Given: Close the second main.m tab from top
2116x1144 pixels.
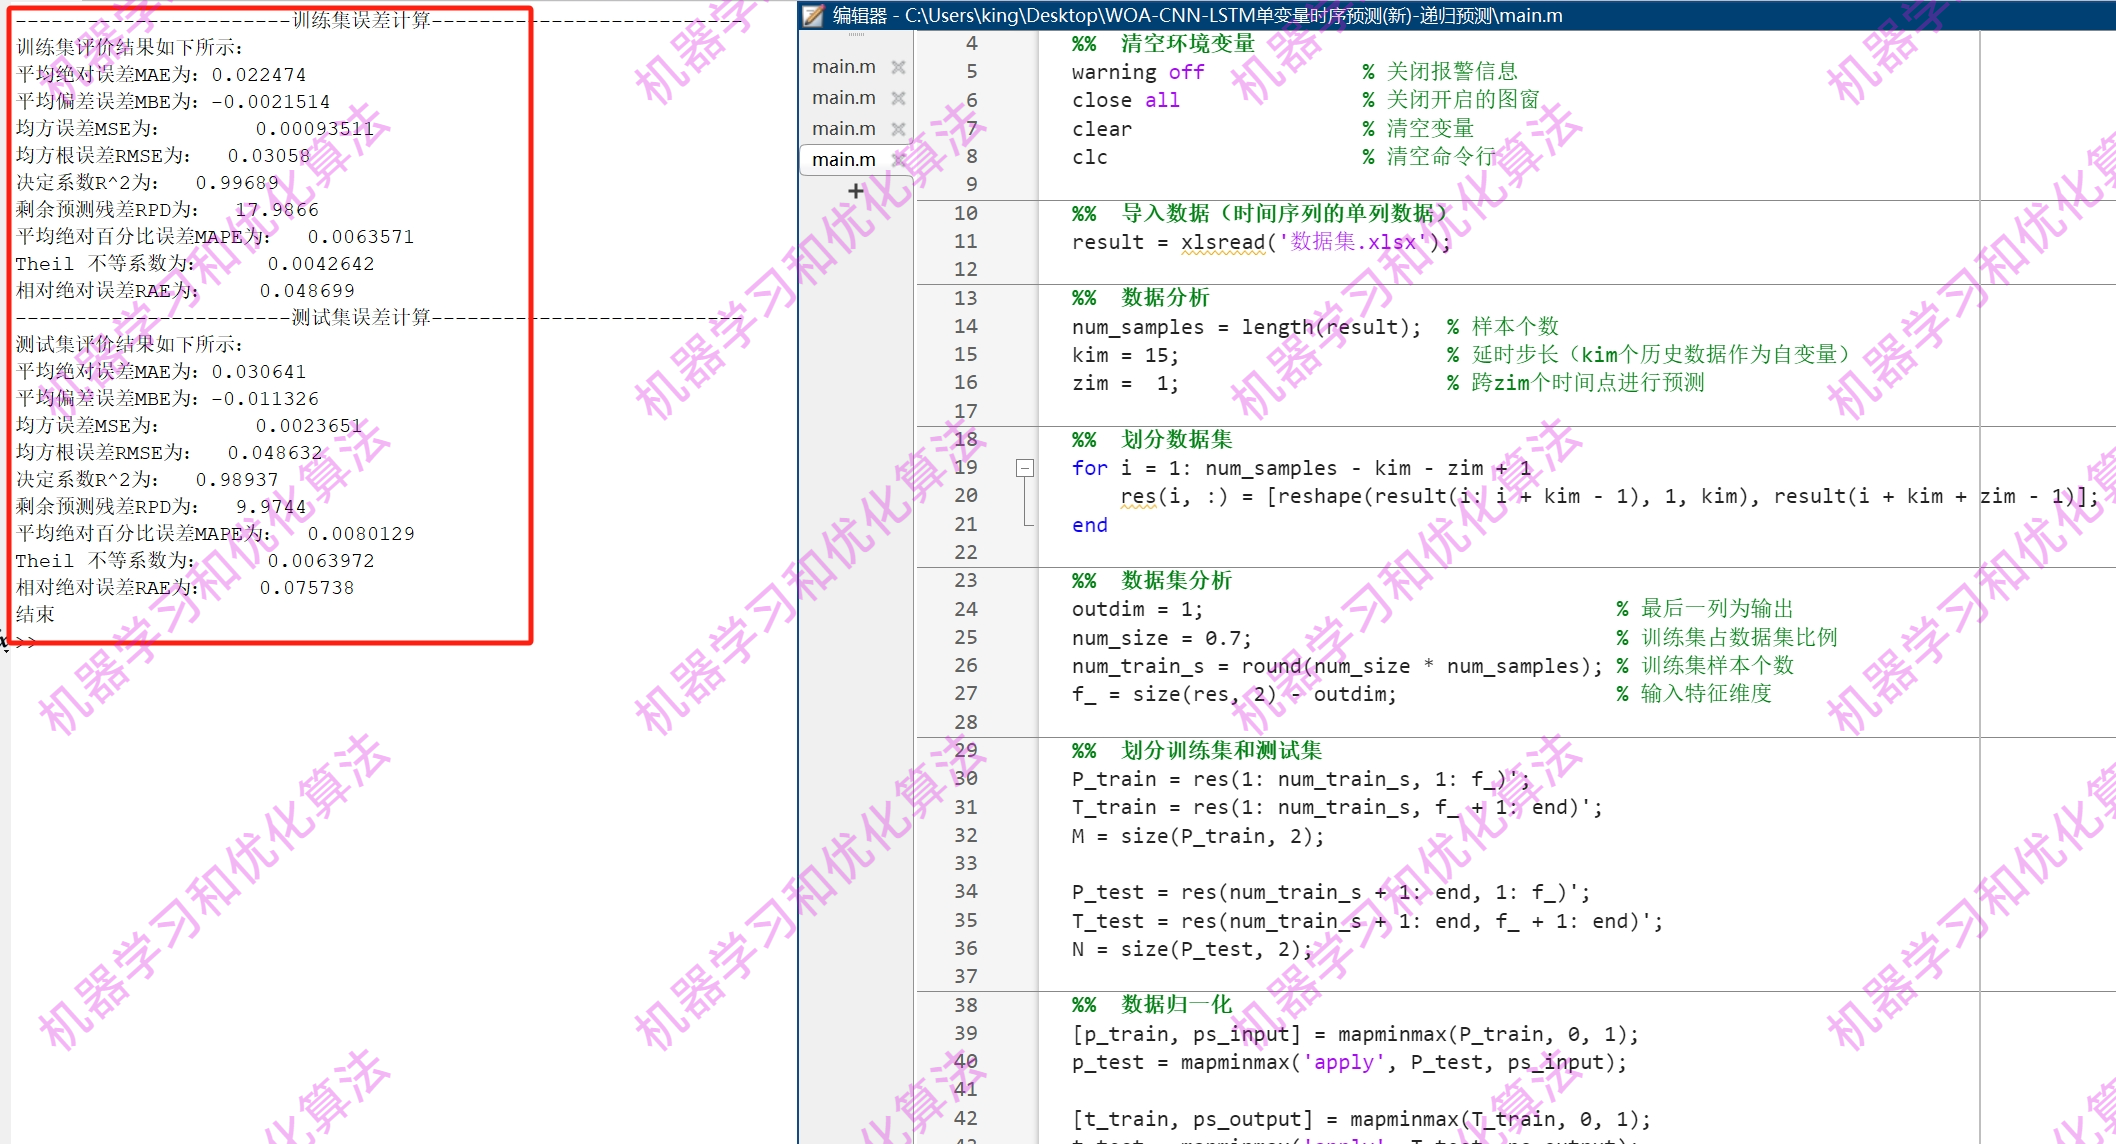Looking at the screenshot, I should click(898, 98).
